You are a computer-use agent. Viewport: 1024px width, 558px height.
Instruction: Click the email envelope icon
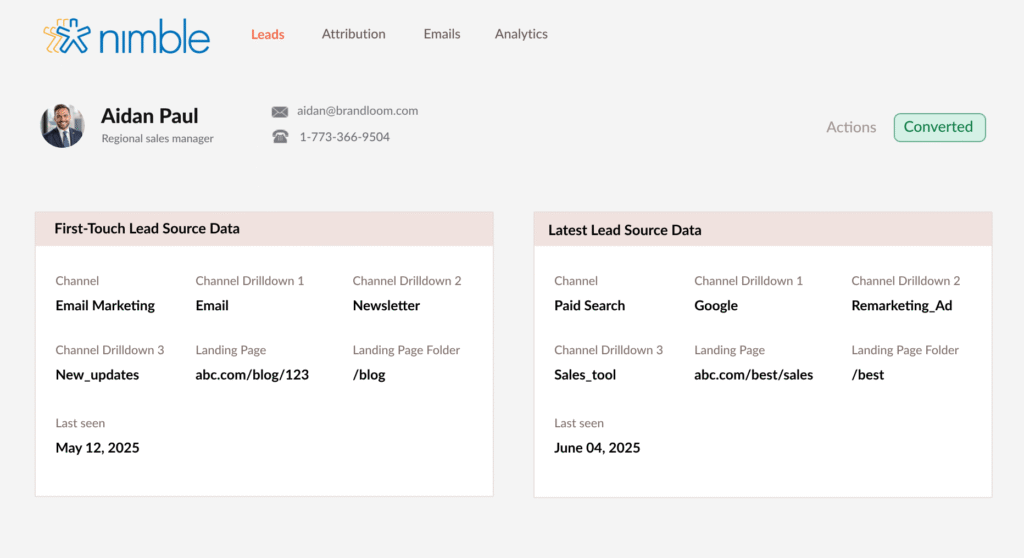(280, 112)
